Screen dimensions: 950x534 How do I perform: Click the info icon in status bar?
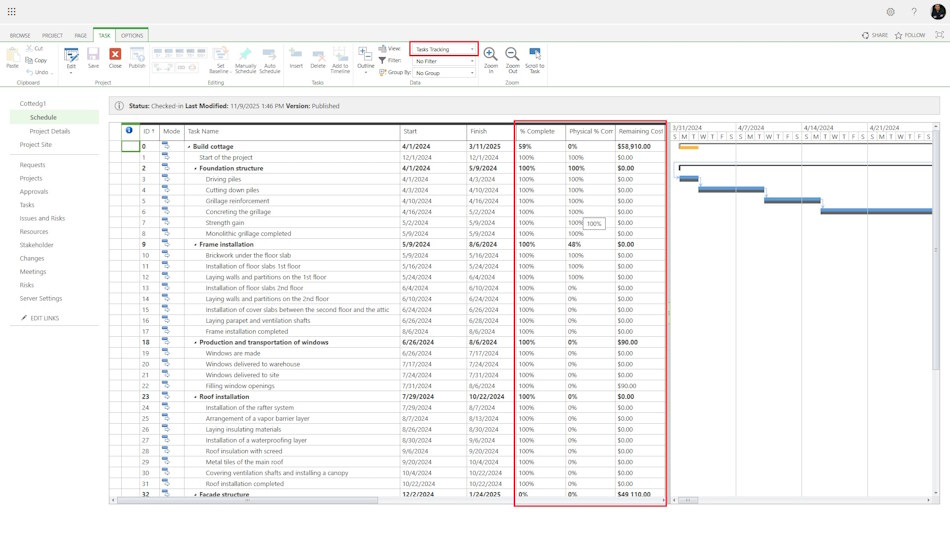[119, 105]
